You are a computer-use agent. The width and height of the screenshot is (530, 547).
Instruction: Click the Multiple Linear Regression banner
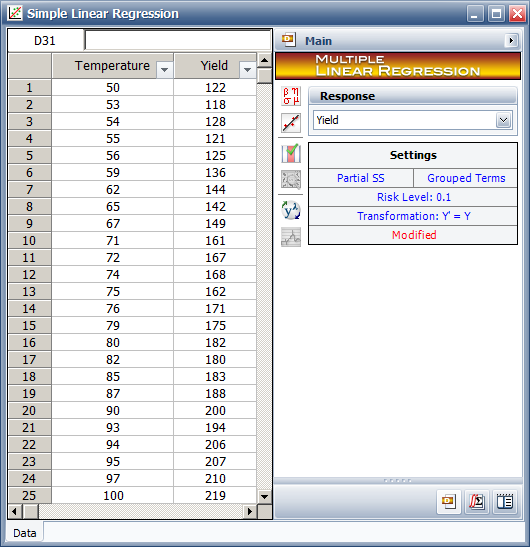tap(398, 66)
